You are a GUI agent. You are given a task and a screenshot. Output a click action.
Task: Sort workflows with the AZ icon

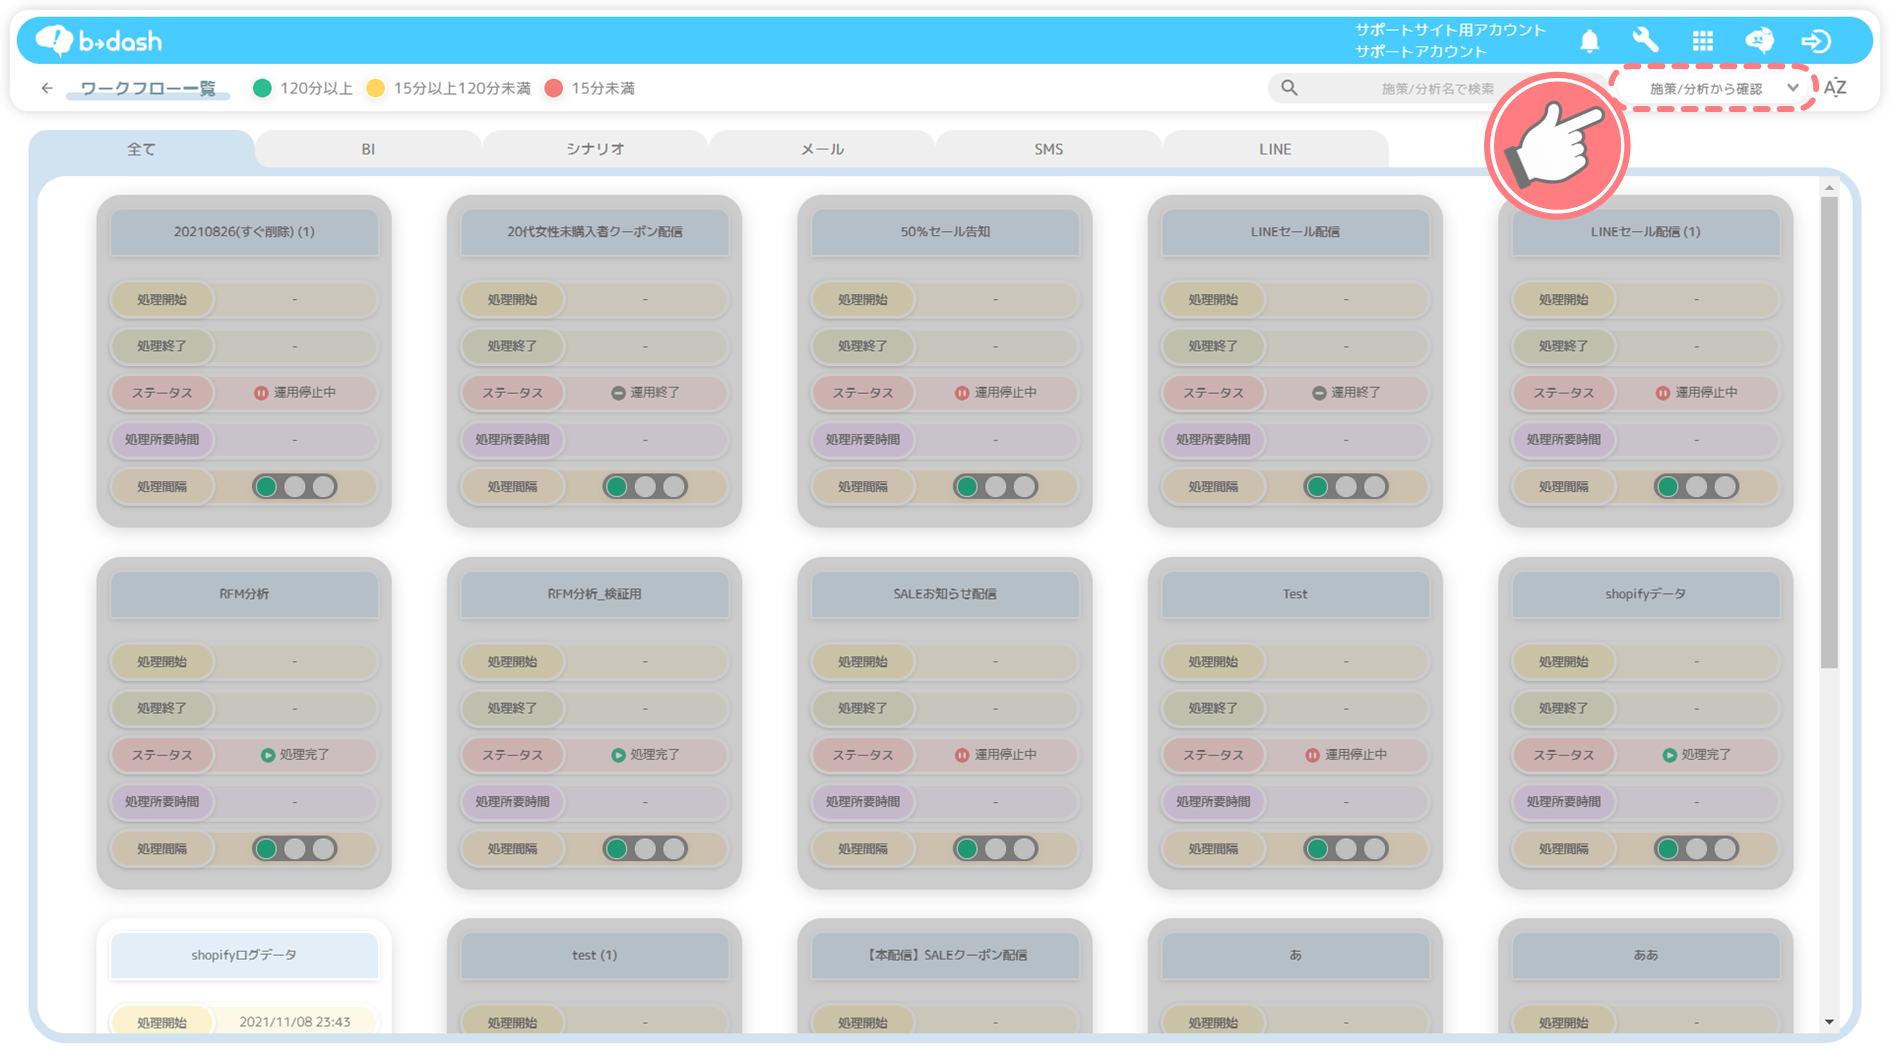1835,88
